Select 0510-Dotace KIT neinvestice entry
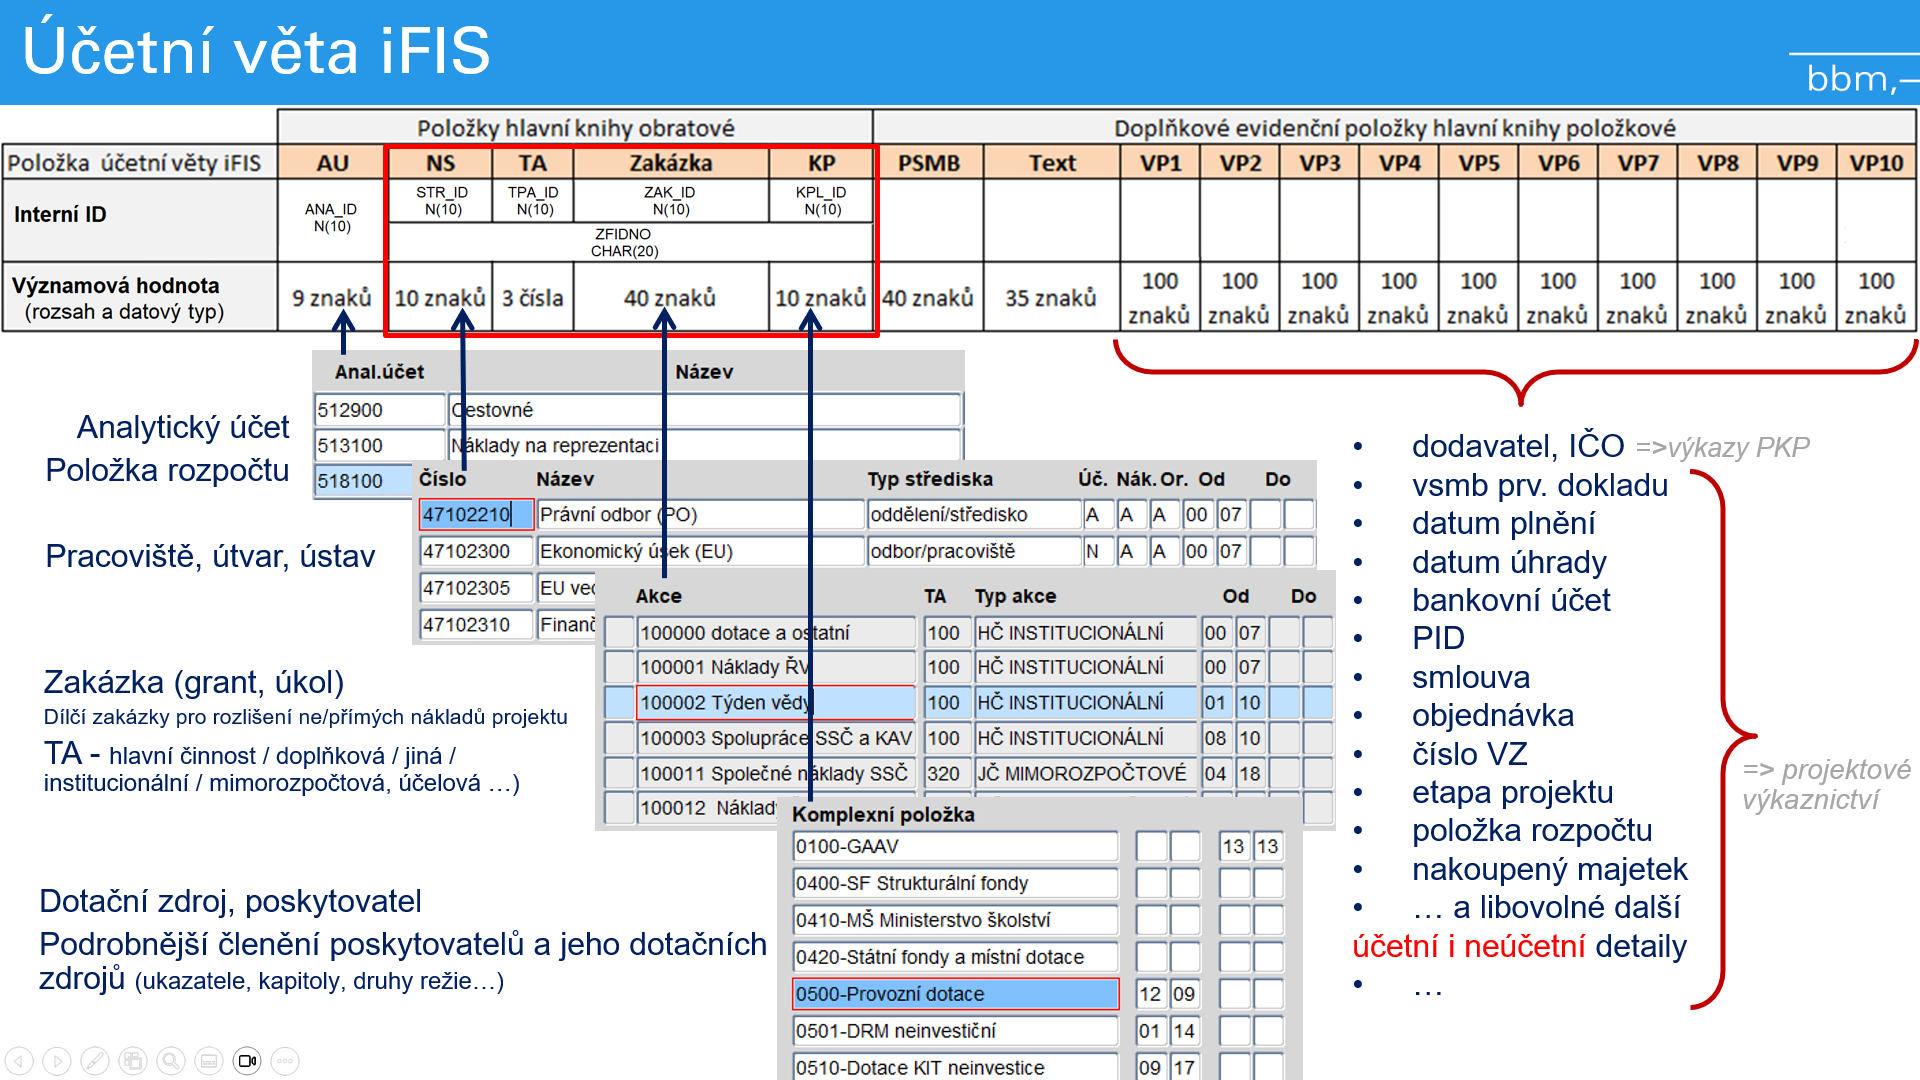This screenshot has width=1920, height=1080. point(956,1067)
